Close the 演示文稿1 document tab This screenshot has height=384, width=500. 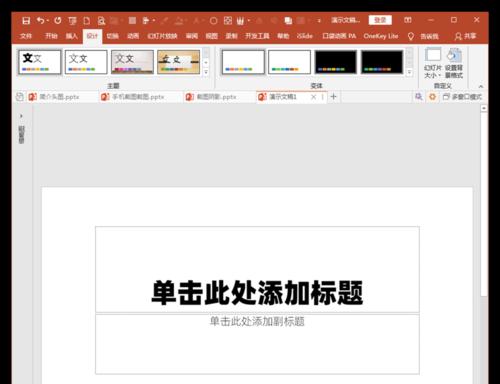(313, 97)
